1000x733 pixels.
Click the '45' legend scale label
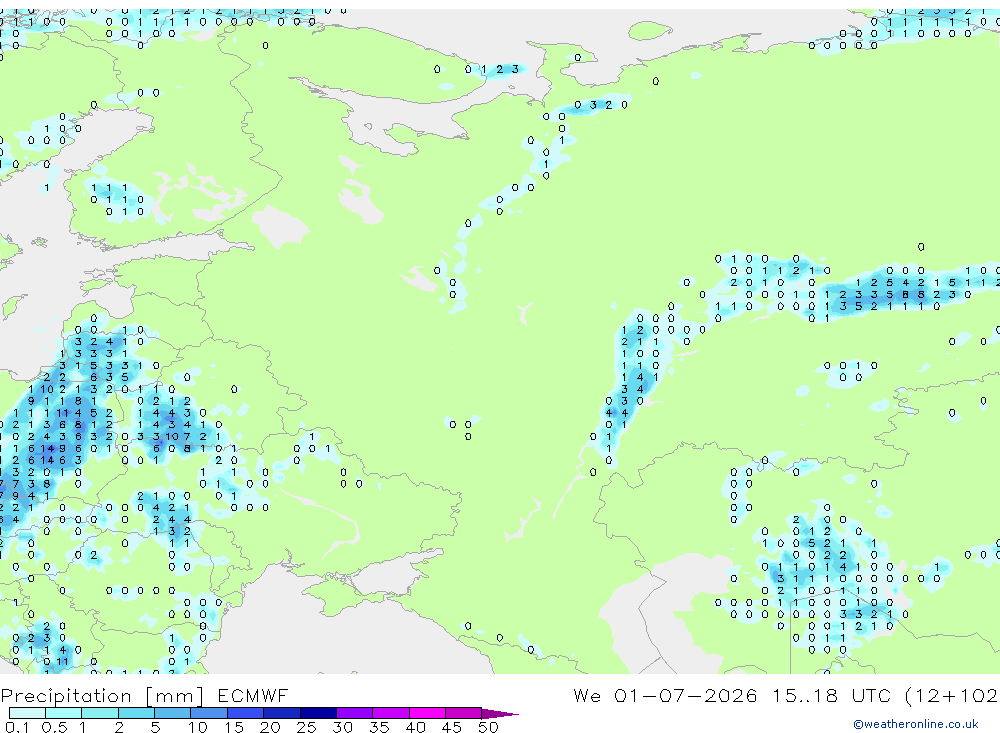coord(452,727)
